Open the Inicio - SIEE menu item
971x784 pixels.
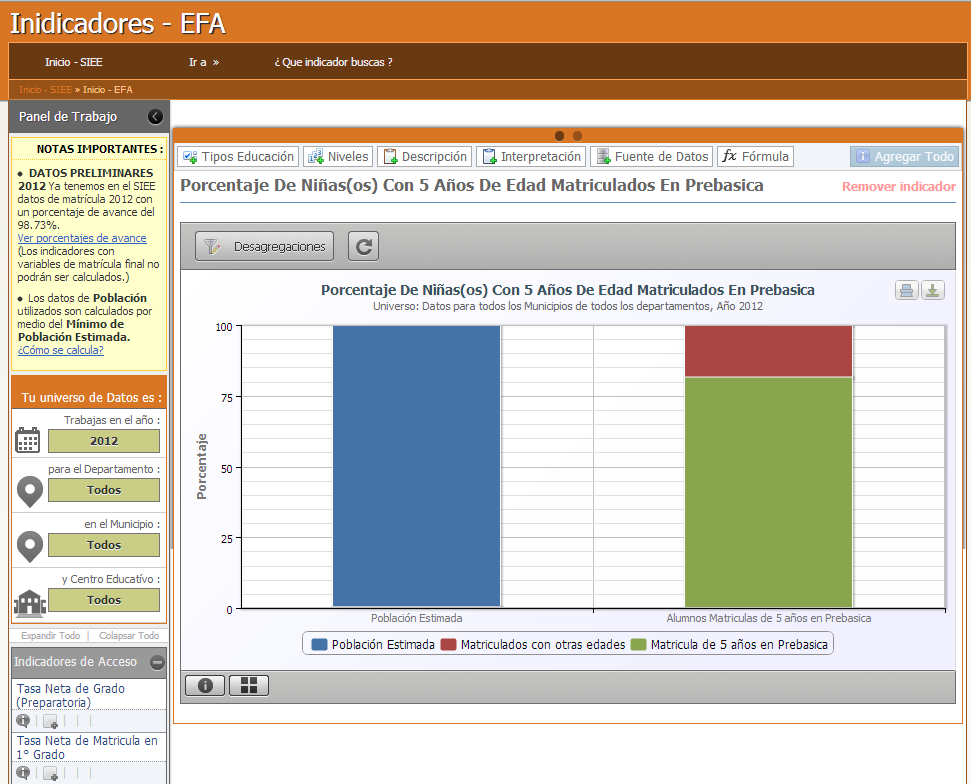73,62
